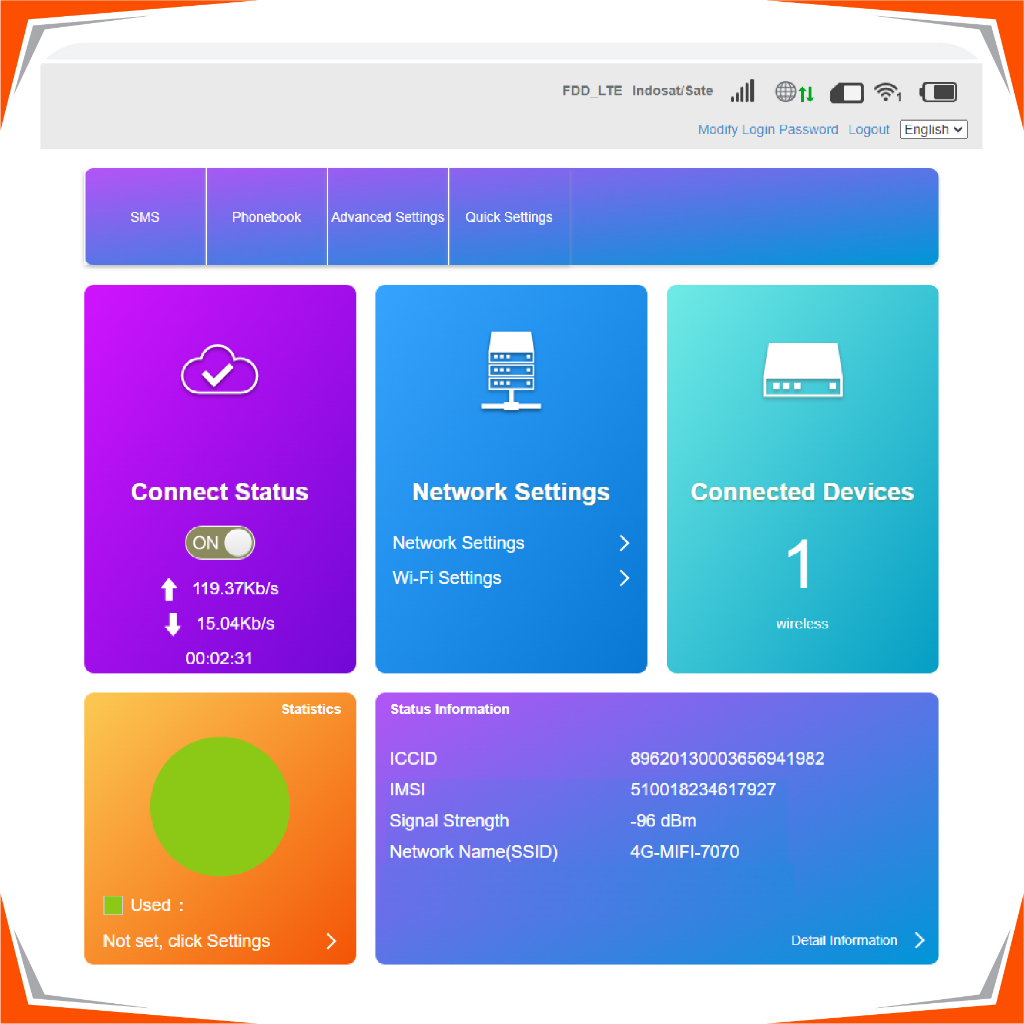Click Modify Login Password link
1024x1024 pixels.
(767, 129)
